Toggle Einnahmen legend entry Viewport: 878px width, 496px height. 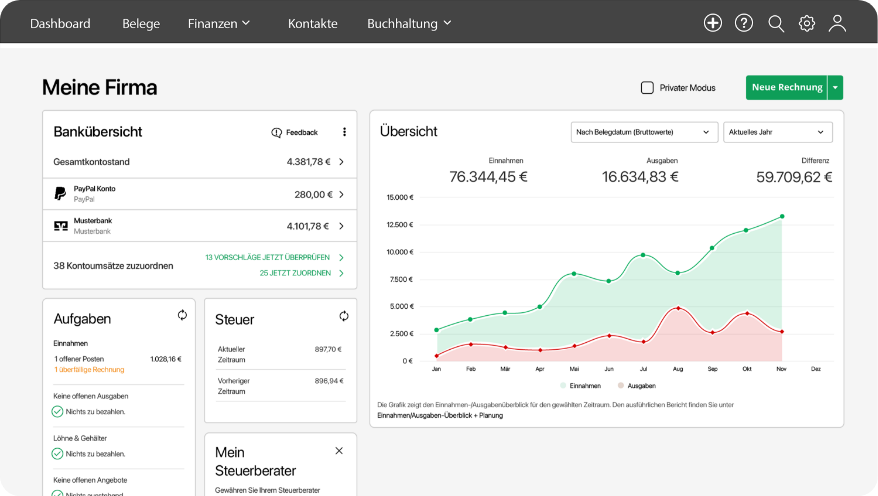580,386
